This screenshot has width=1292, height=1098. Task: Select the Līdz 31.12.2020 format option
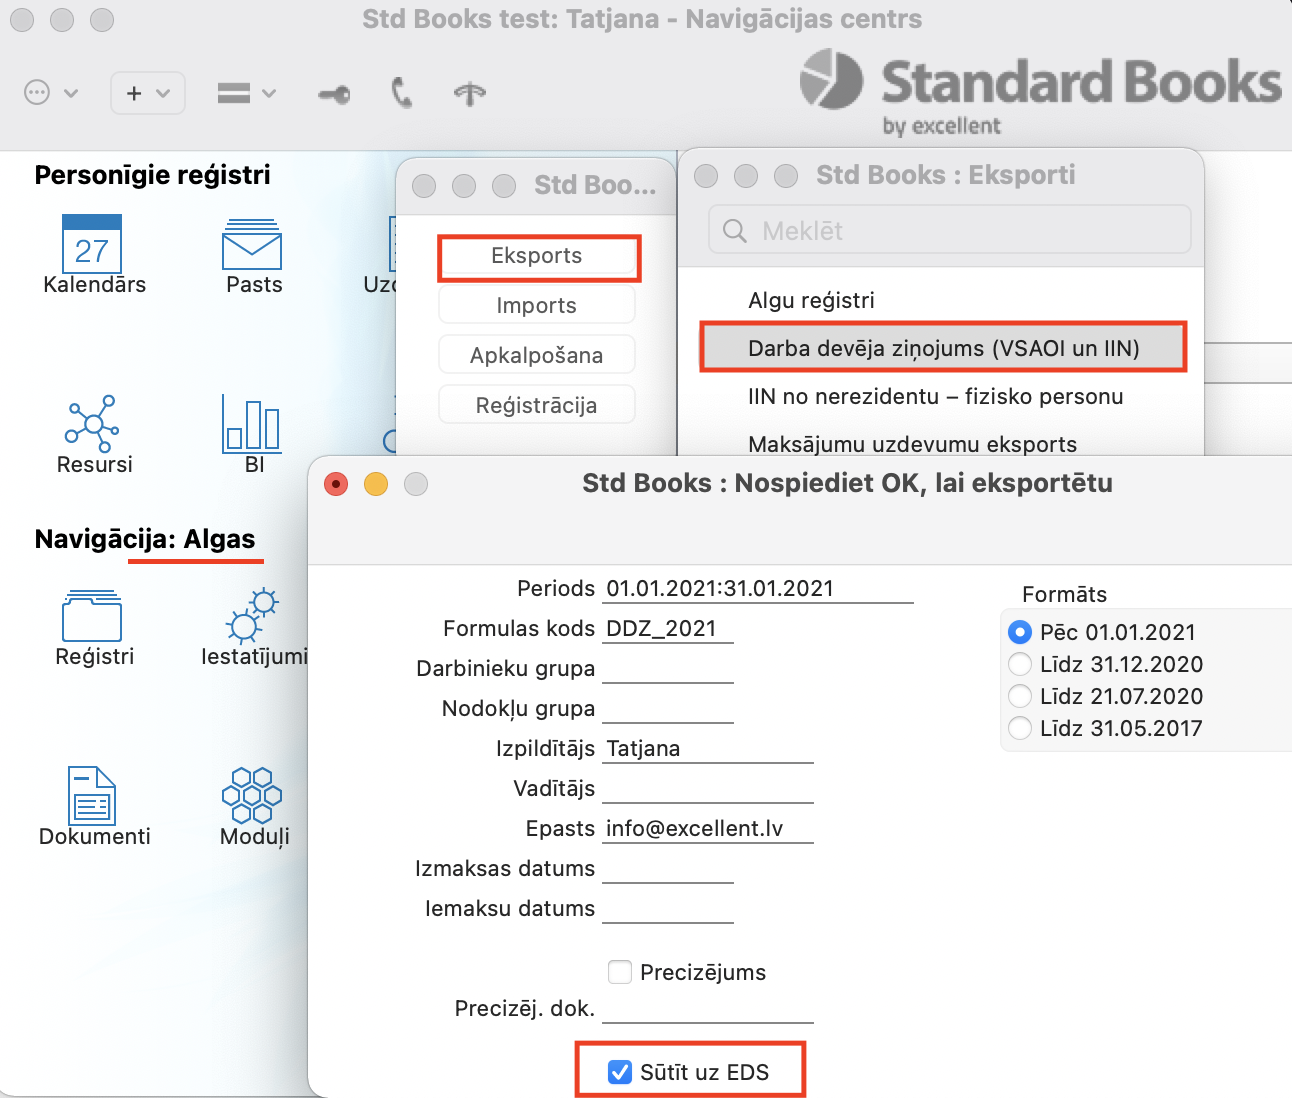1020,664
